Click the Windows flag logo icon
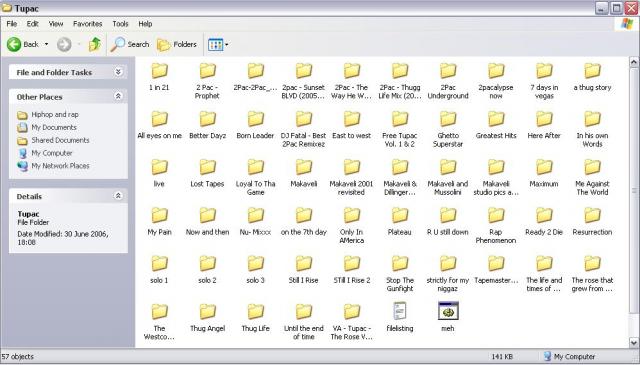The image size is (640, 365). (x=627, y=24)
